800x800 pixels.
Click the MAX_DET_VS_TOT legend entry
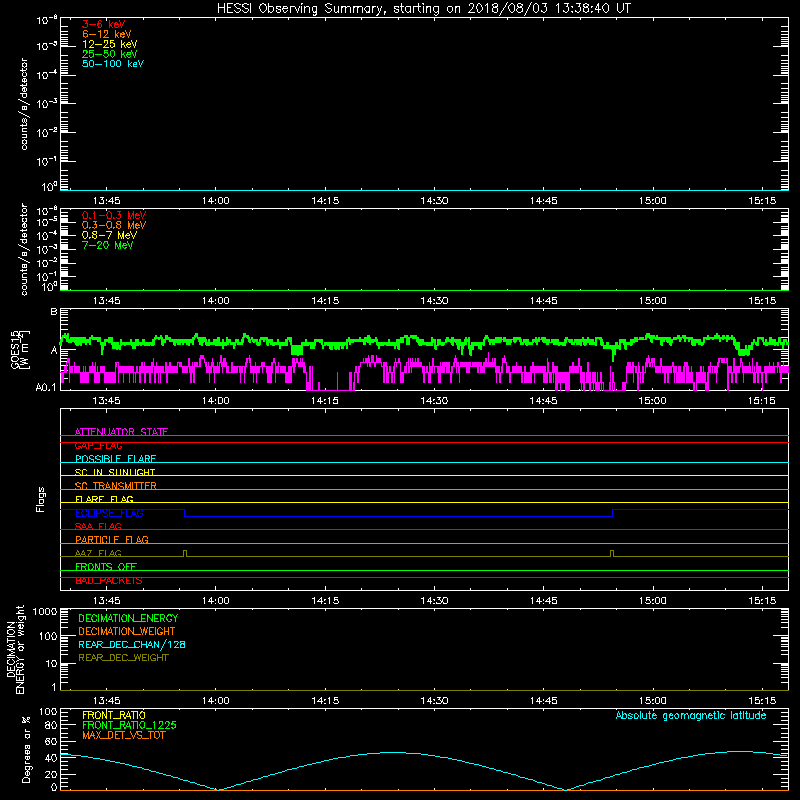click(x=123, y=735)
